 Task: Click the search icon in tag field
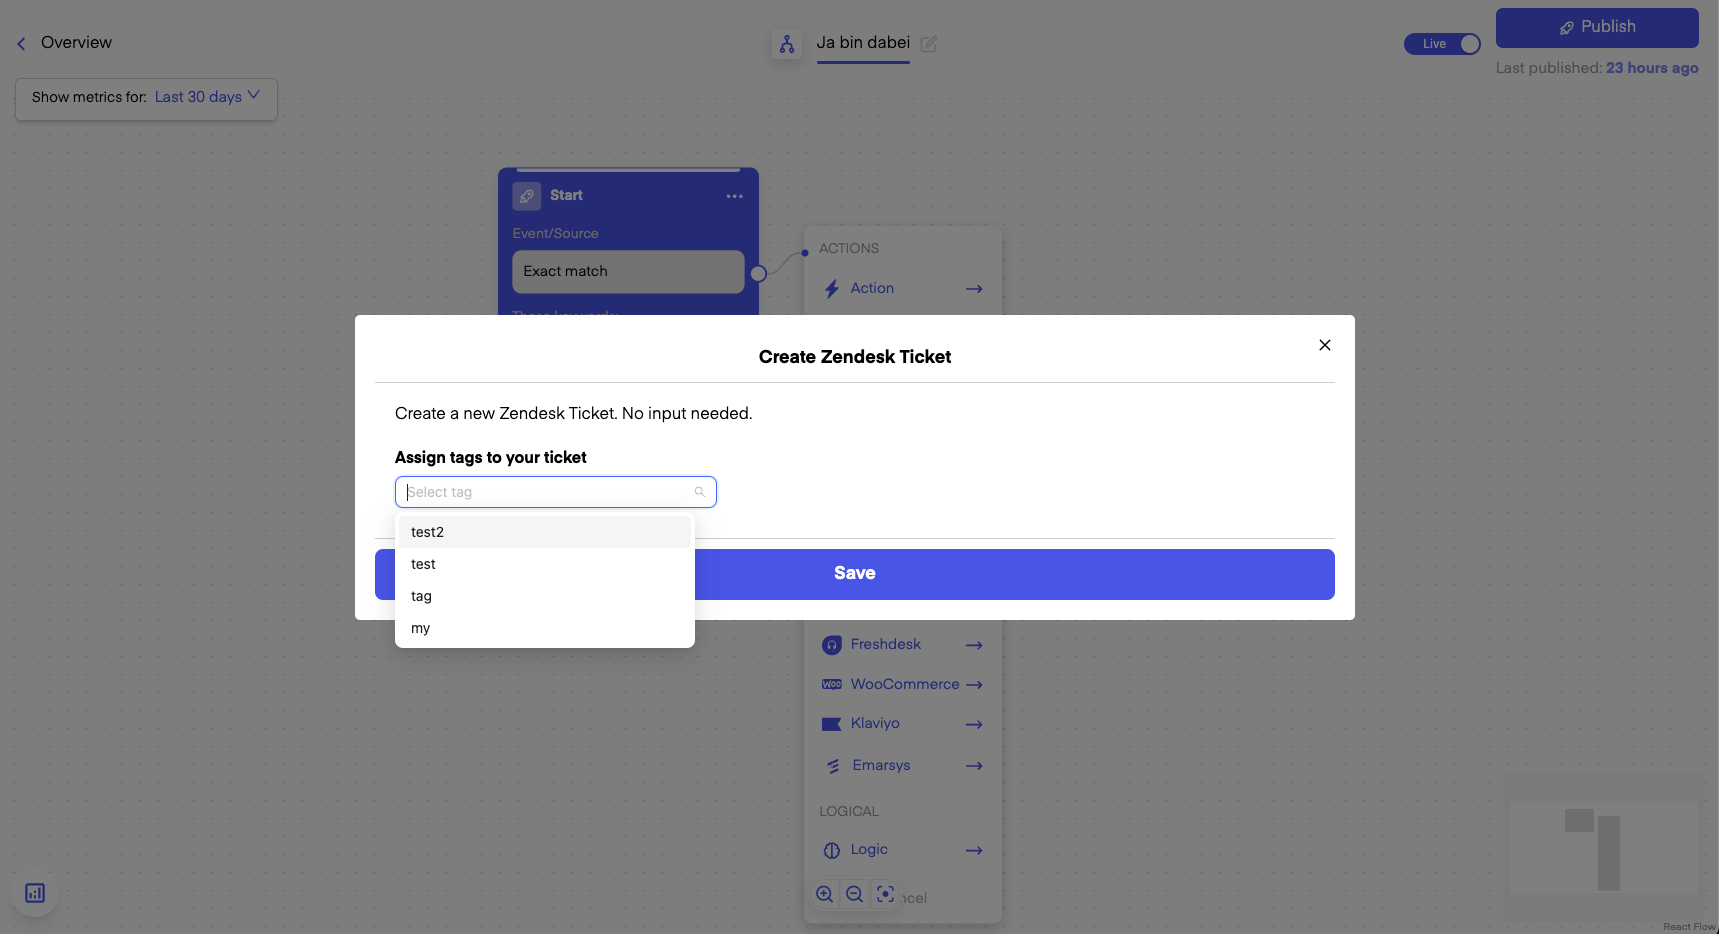(x=700, y=492)
